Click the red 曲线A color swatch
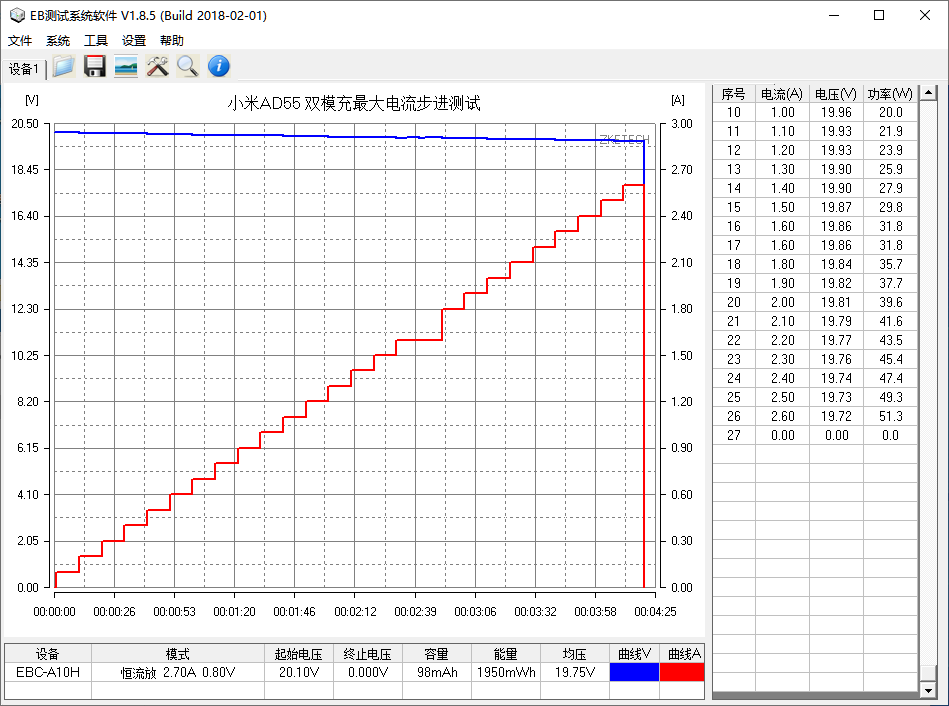The width and height of the screenshot is (949, 706). (x=682, y=672)
